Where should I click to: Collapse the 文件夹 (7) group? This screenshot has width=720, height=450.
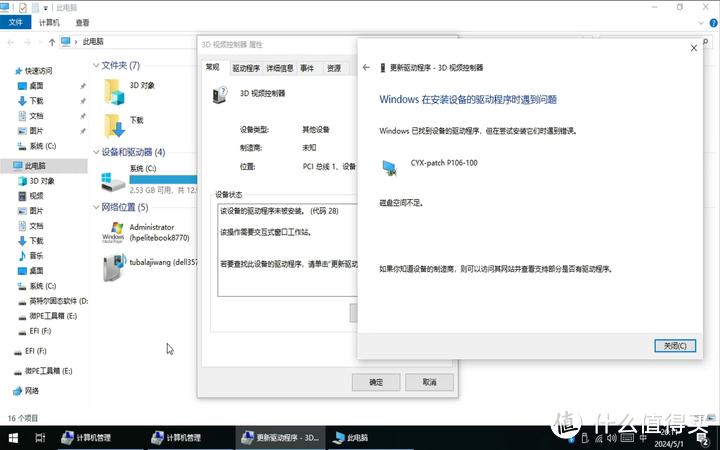(94, 65)
